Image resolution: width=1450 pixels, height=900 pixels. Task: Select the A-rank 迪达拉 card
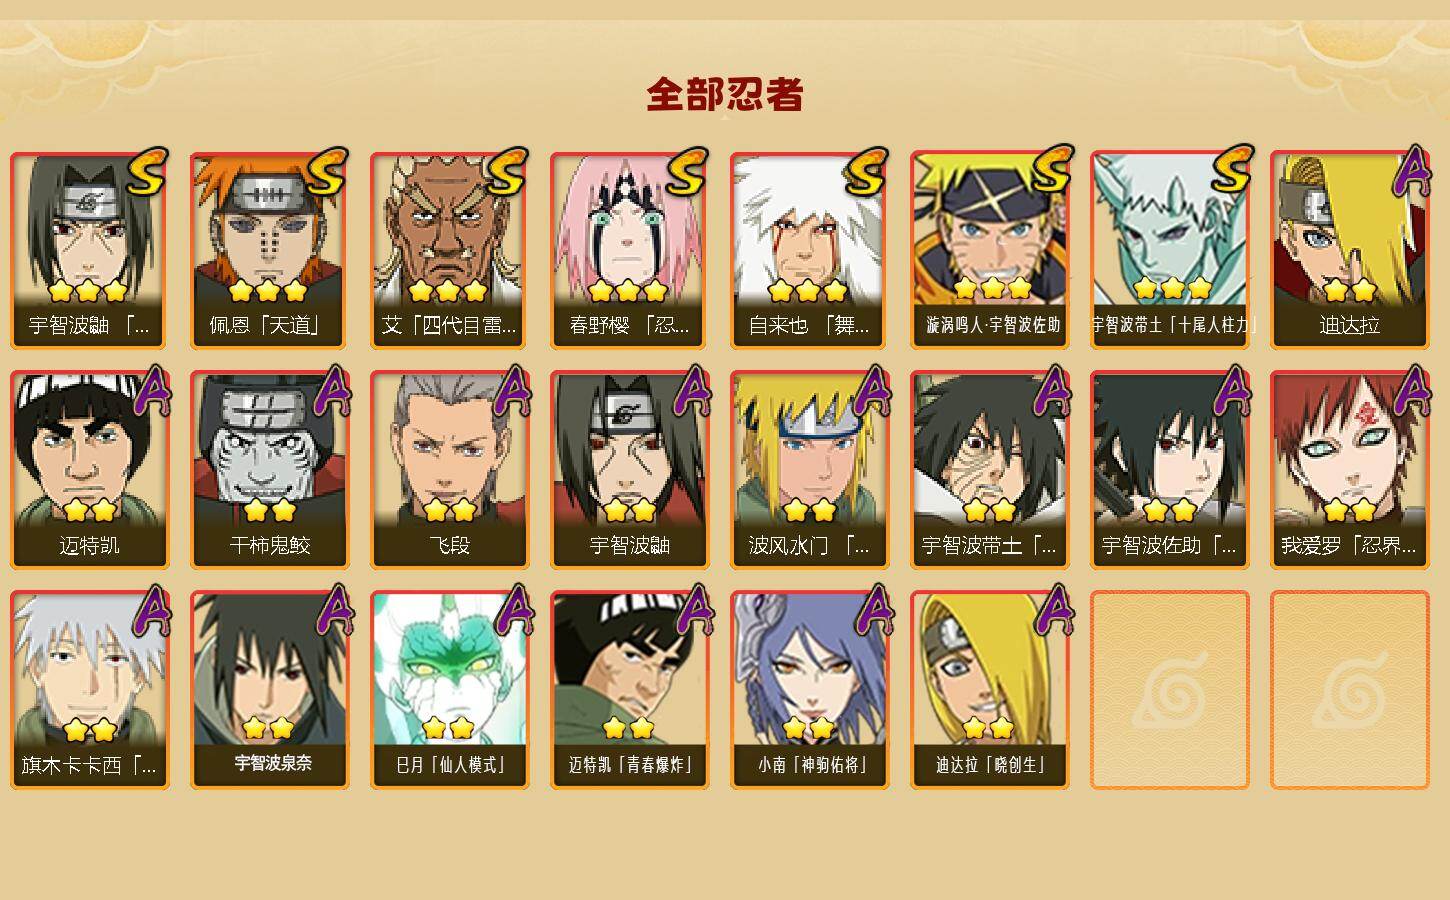pyautogui.click(x=1349, y=250)
